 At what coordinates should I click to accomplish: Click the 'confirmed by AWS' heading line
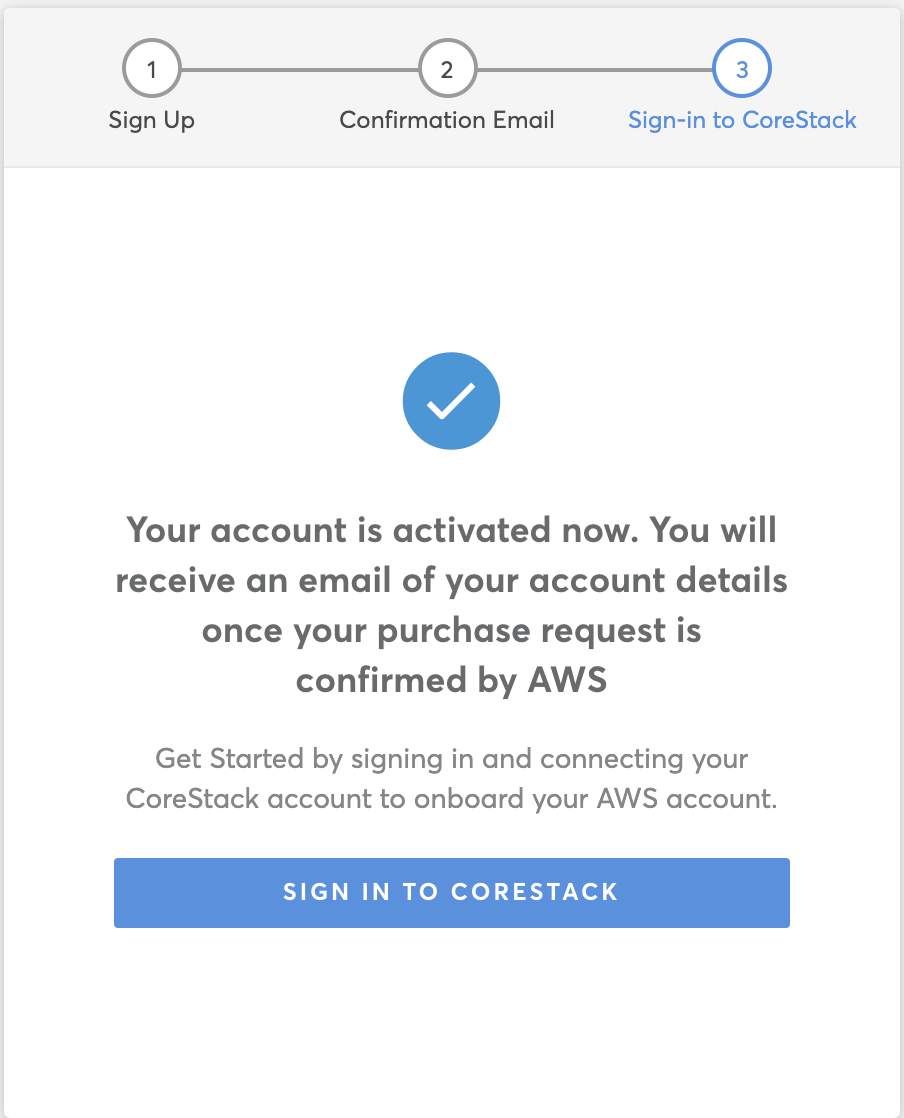coord(451,681)
